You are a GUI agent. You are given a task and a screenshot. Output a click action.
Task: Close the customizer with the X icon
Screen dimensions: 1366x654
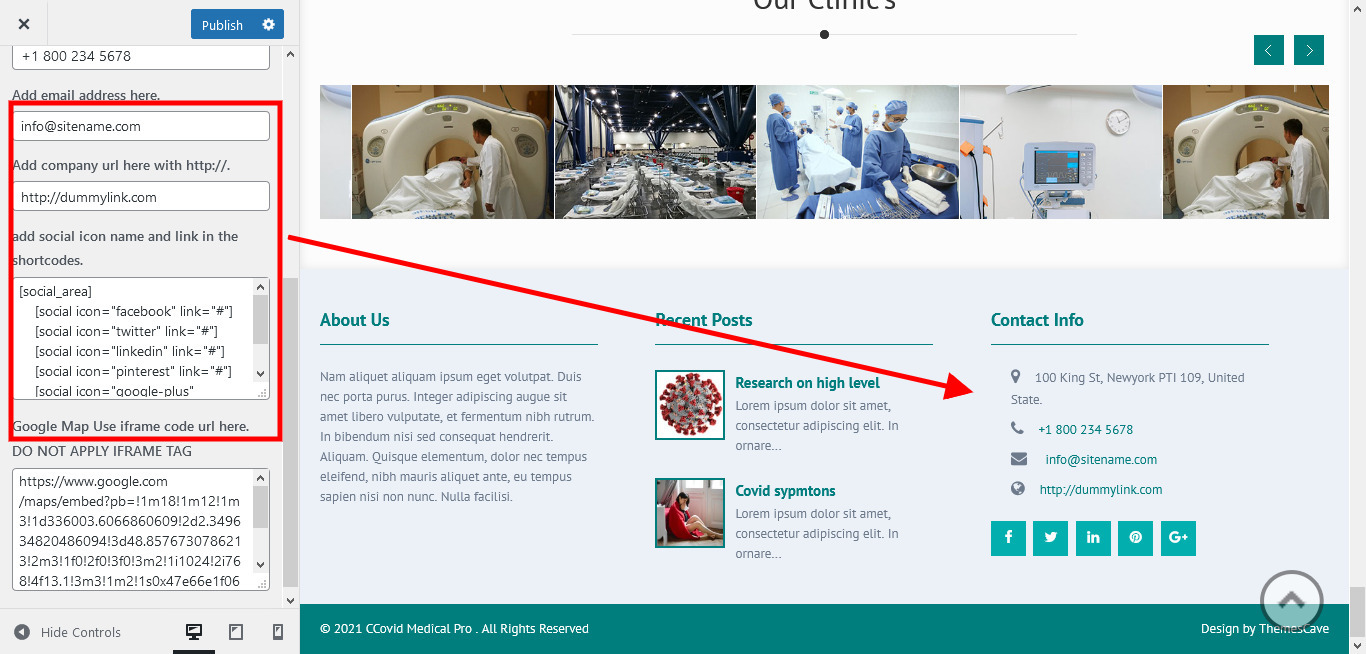click(24, 25)
